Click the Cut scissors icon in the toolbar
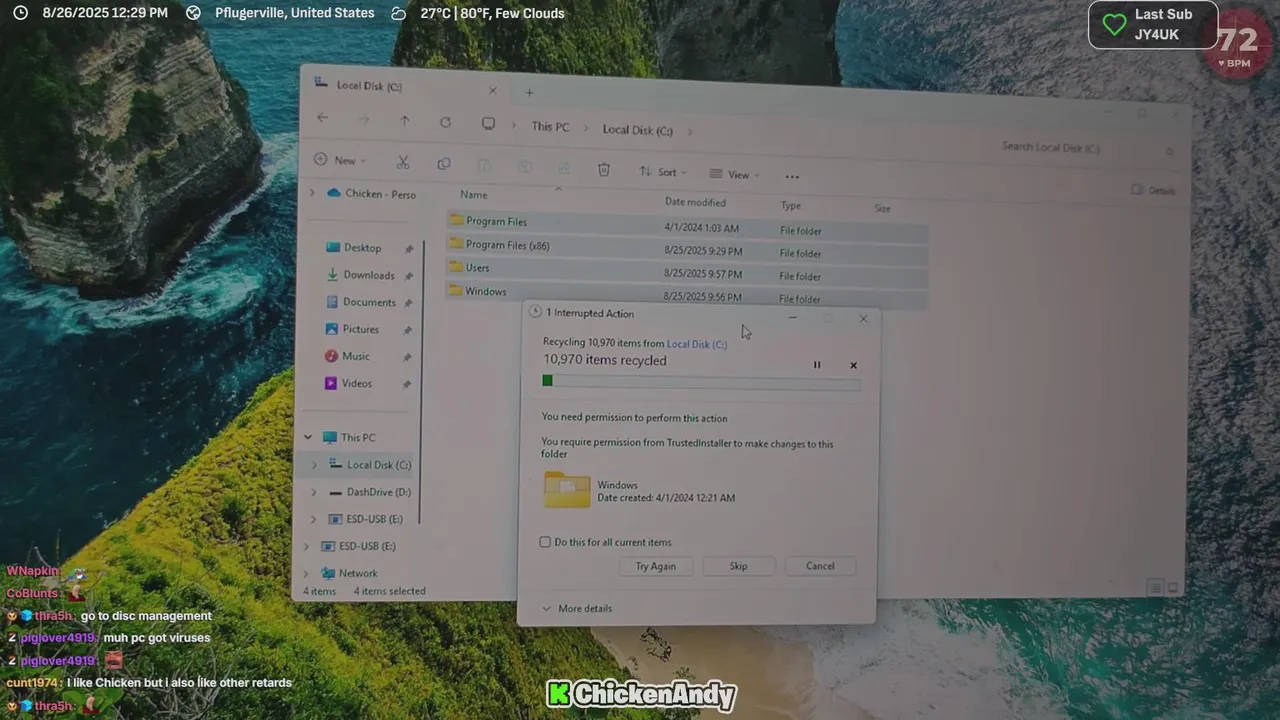The height and width of the screenshot is (720, 1280). pos(403,162)
